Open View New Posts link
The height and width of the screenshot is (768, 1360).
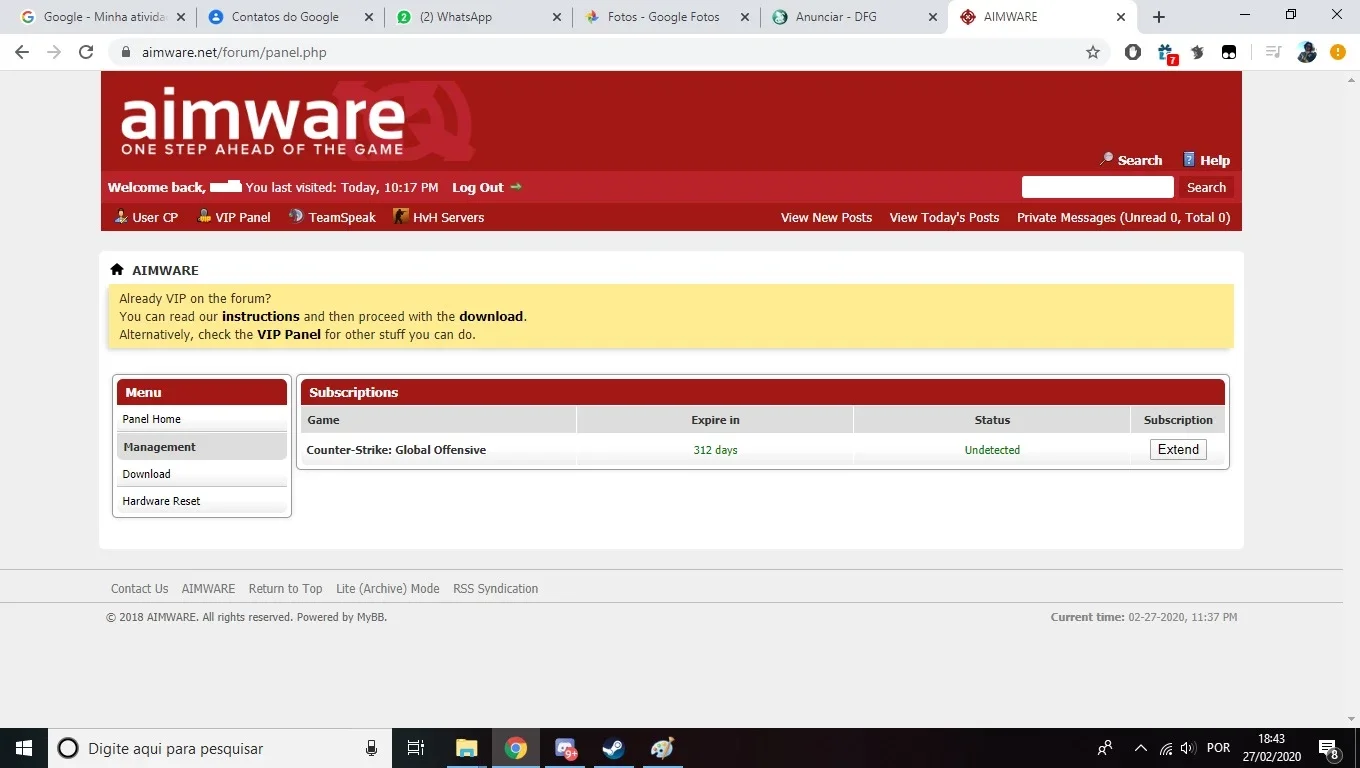(826, 217)
